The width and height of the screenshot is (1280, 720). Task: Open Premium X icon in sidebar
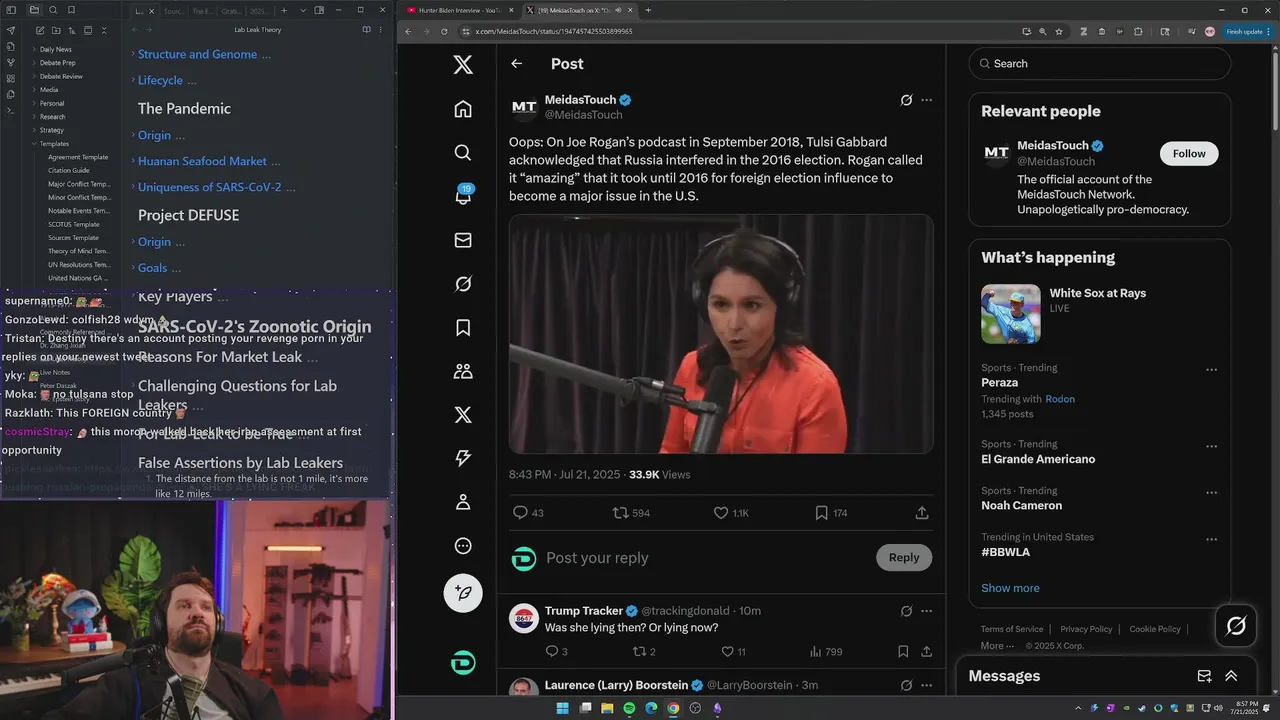click(x=462, y=414)
